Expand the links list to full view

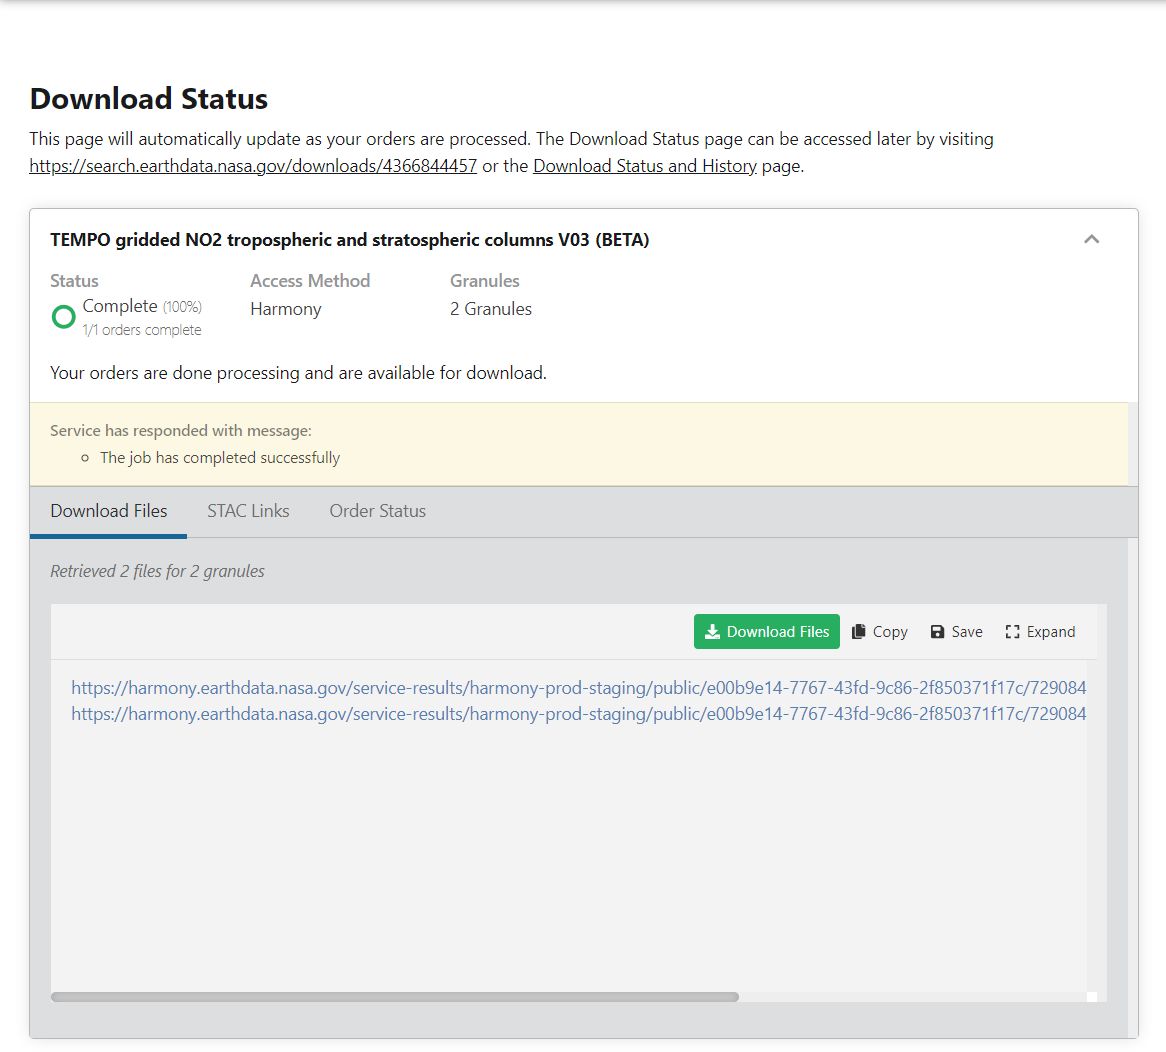[1040, 632]
